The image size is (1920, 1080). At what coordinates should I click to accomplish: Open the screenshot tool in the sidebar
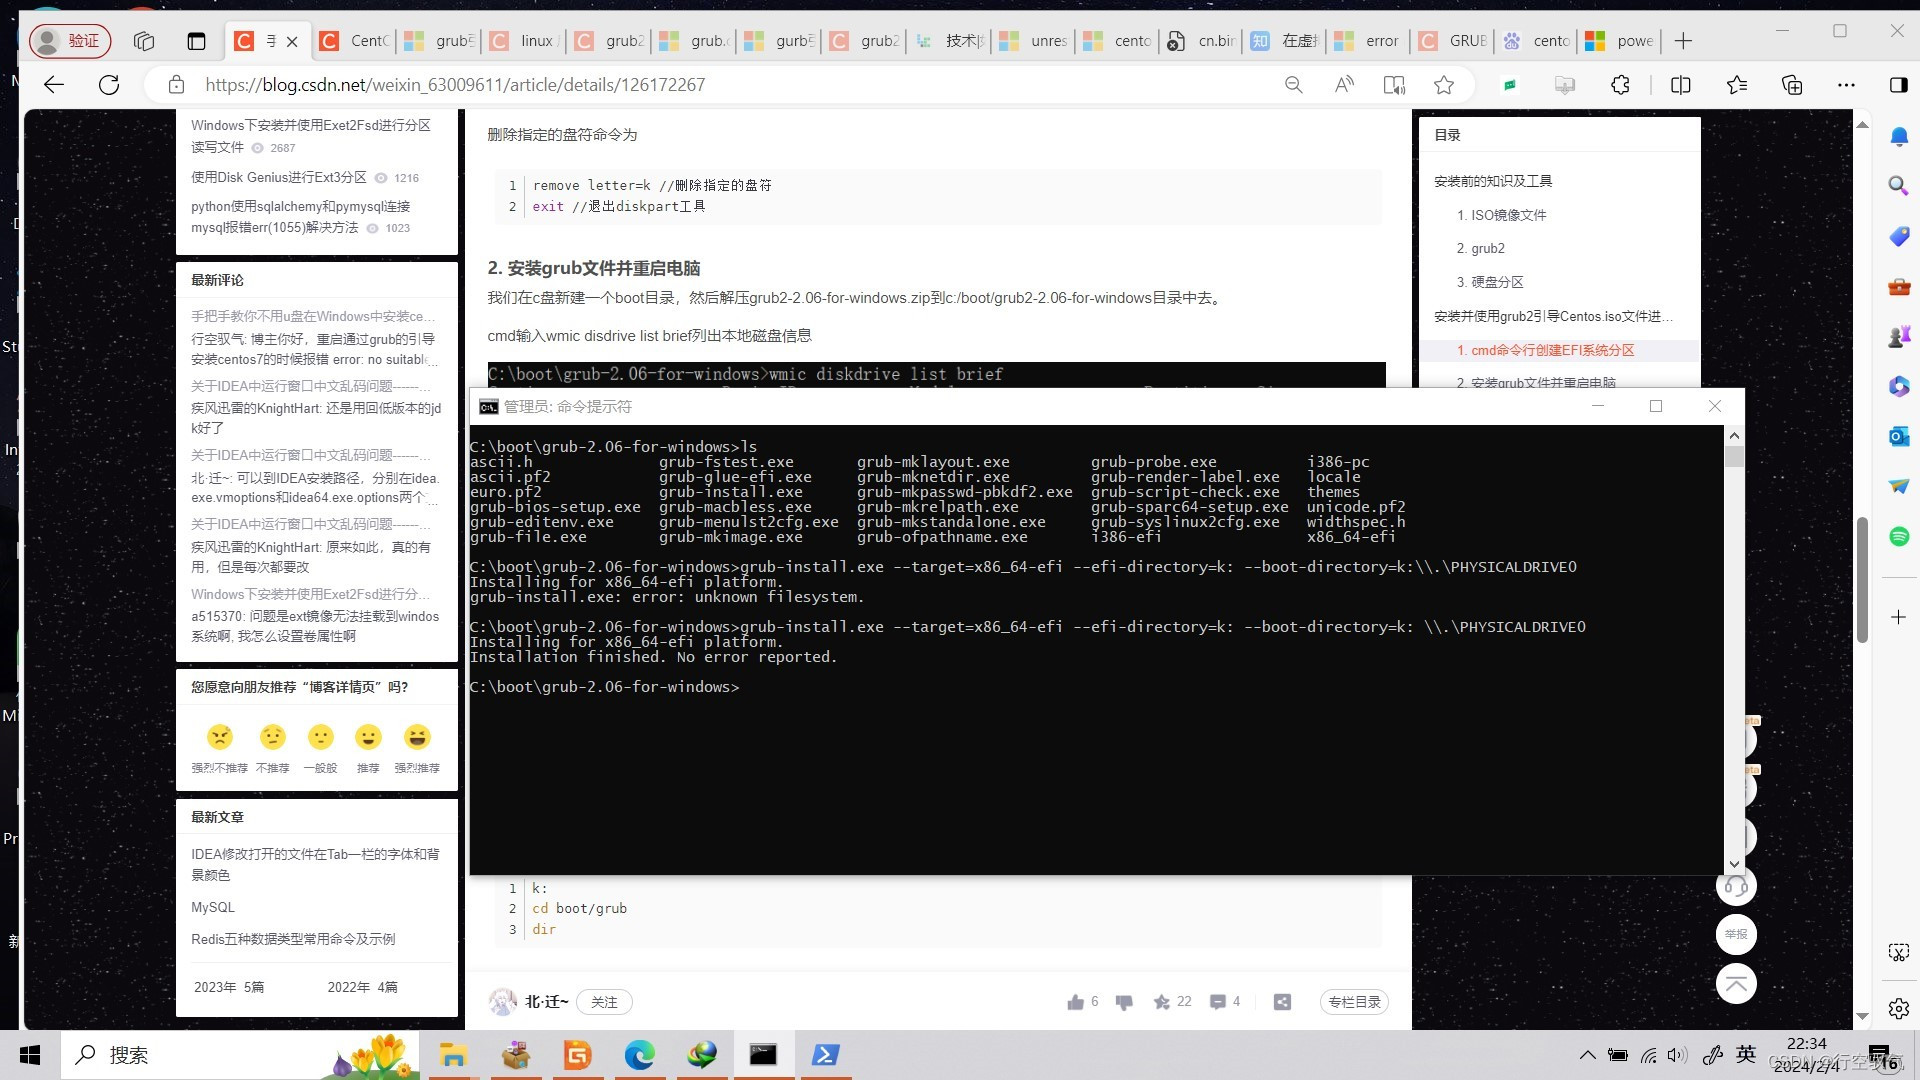[1899, 952]
